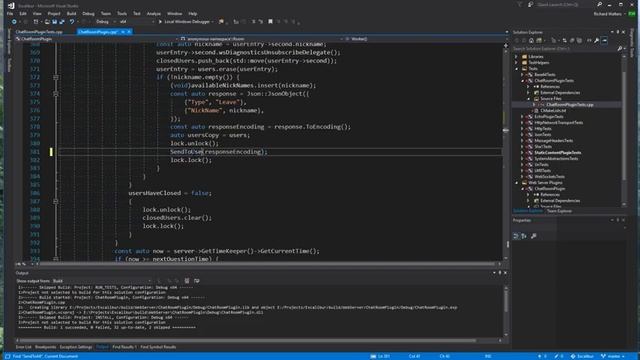Image resolution: width=640 pixels, height=360 pixels.
Task: Click on SendToUser call at line 381
Action: (187, 152)
